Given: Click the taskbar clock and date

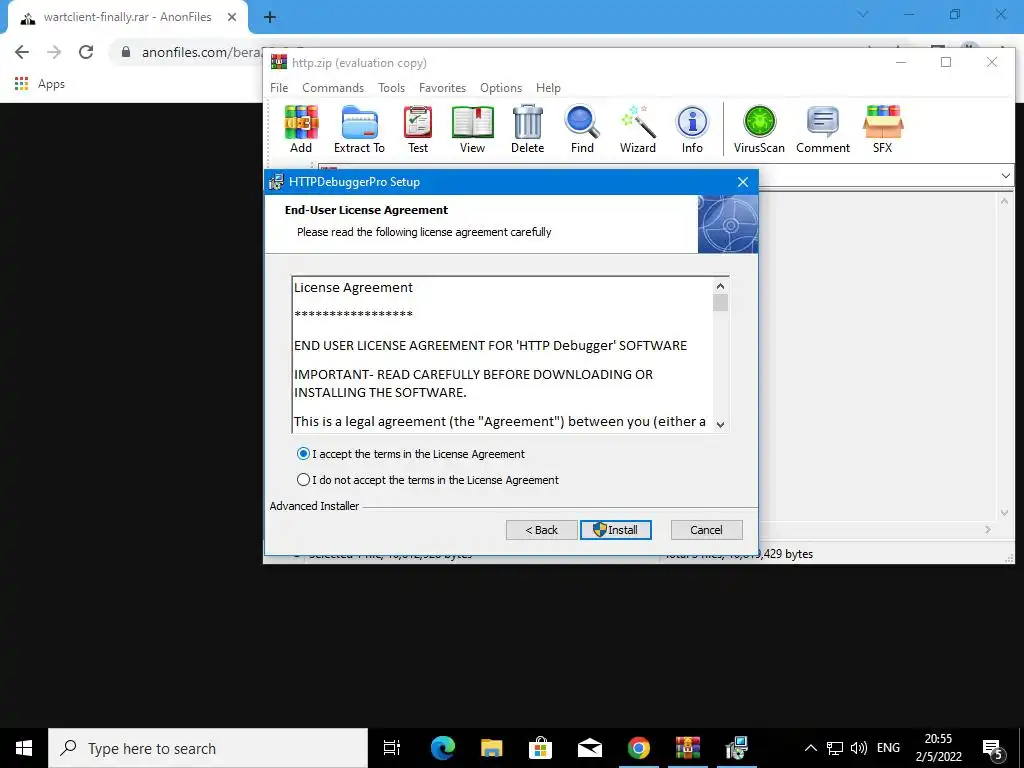Looking at the screenshot, I should tap(938, 748).
